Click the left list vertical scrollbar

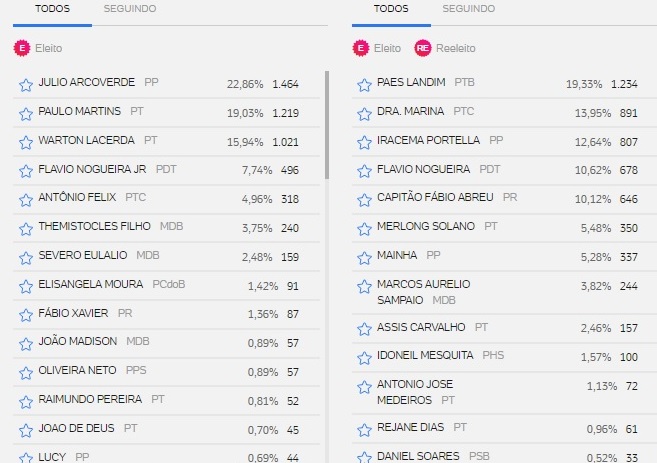pyautogui.click(x=327, y=125)
